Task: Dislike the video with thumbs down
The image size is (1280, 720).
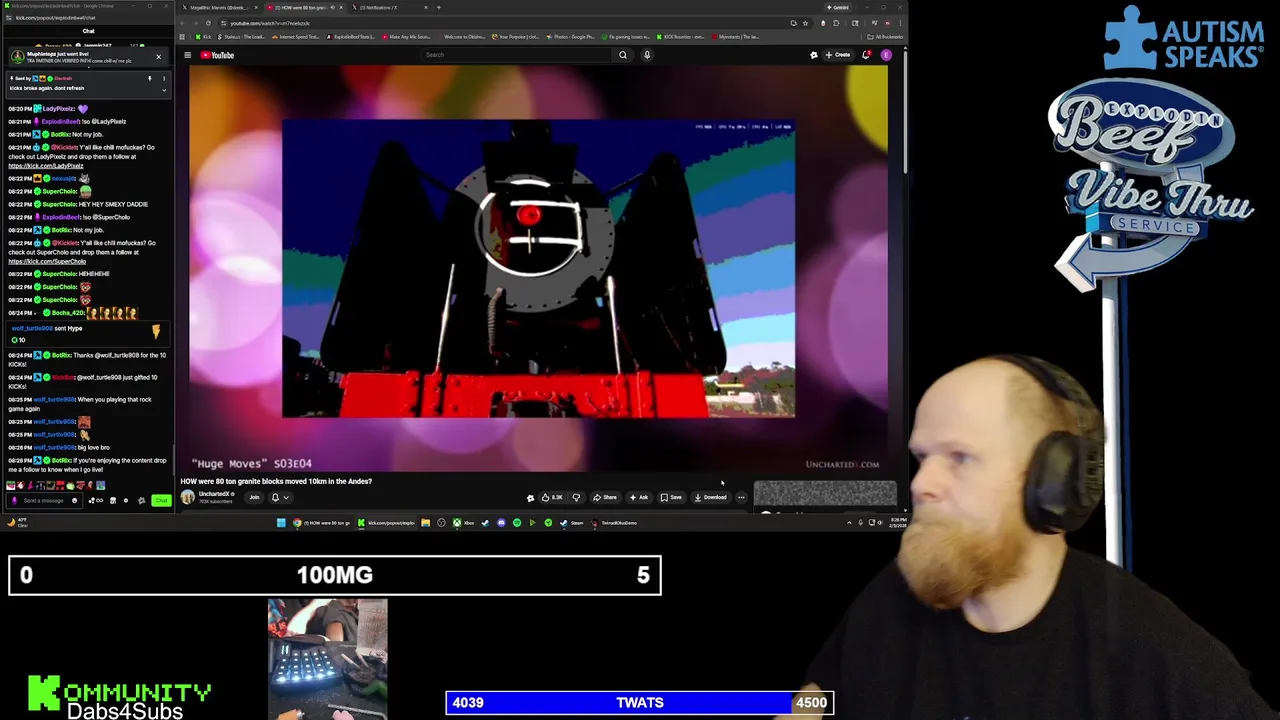Action: 576,497
